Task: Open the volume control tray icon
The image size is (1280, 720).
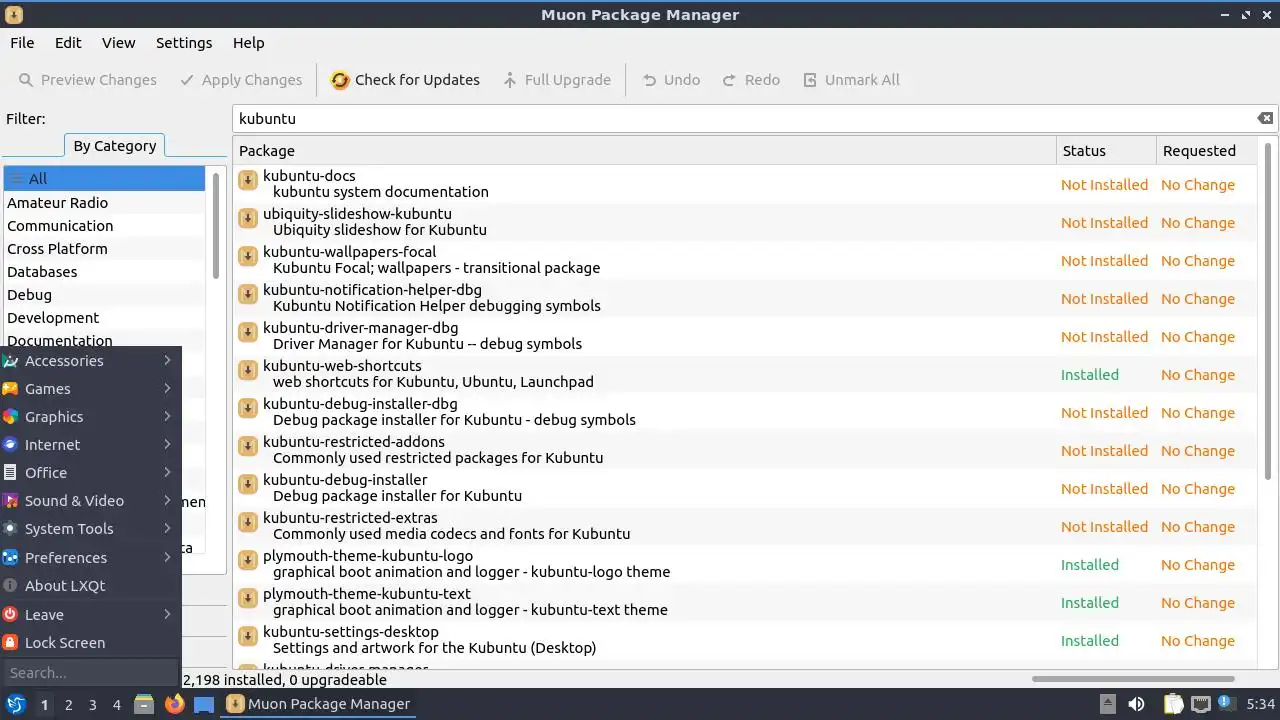Action: [1136, 704]
